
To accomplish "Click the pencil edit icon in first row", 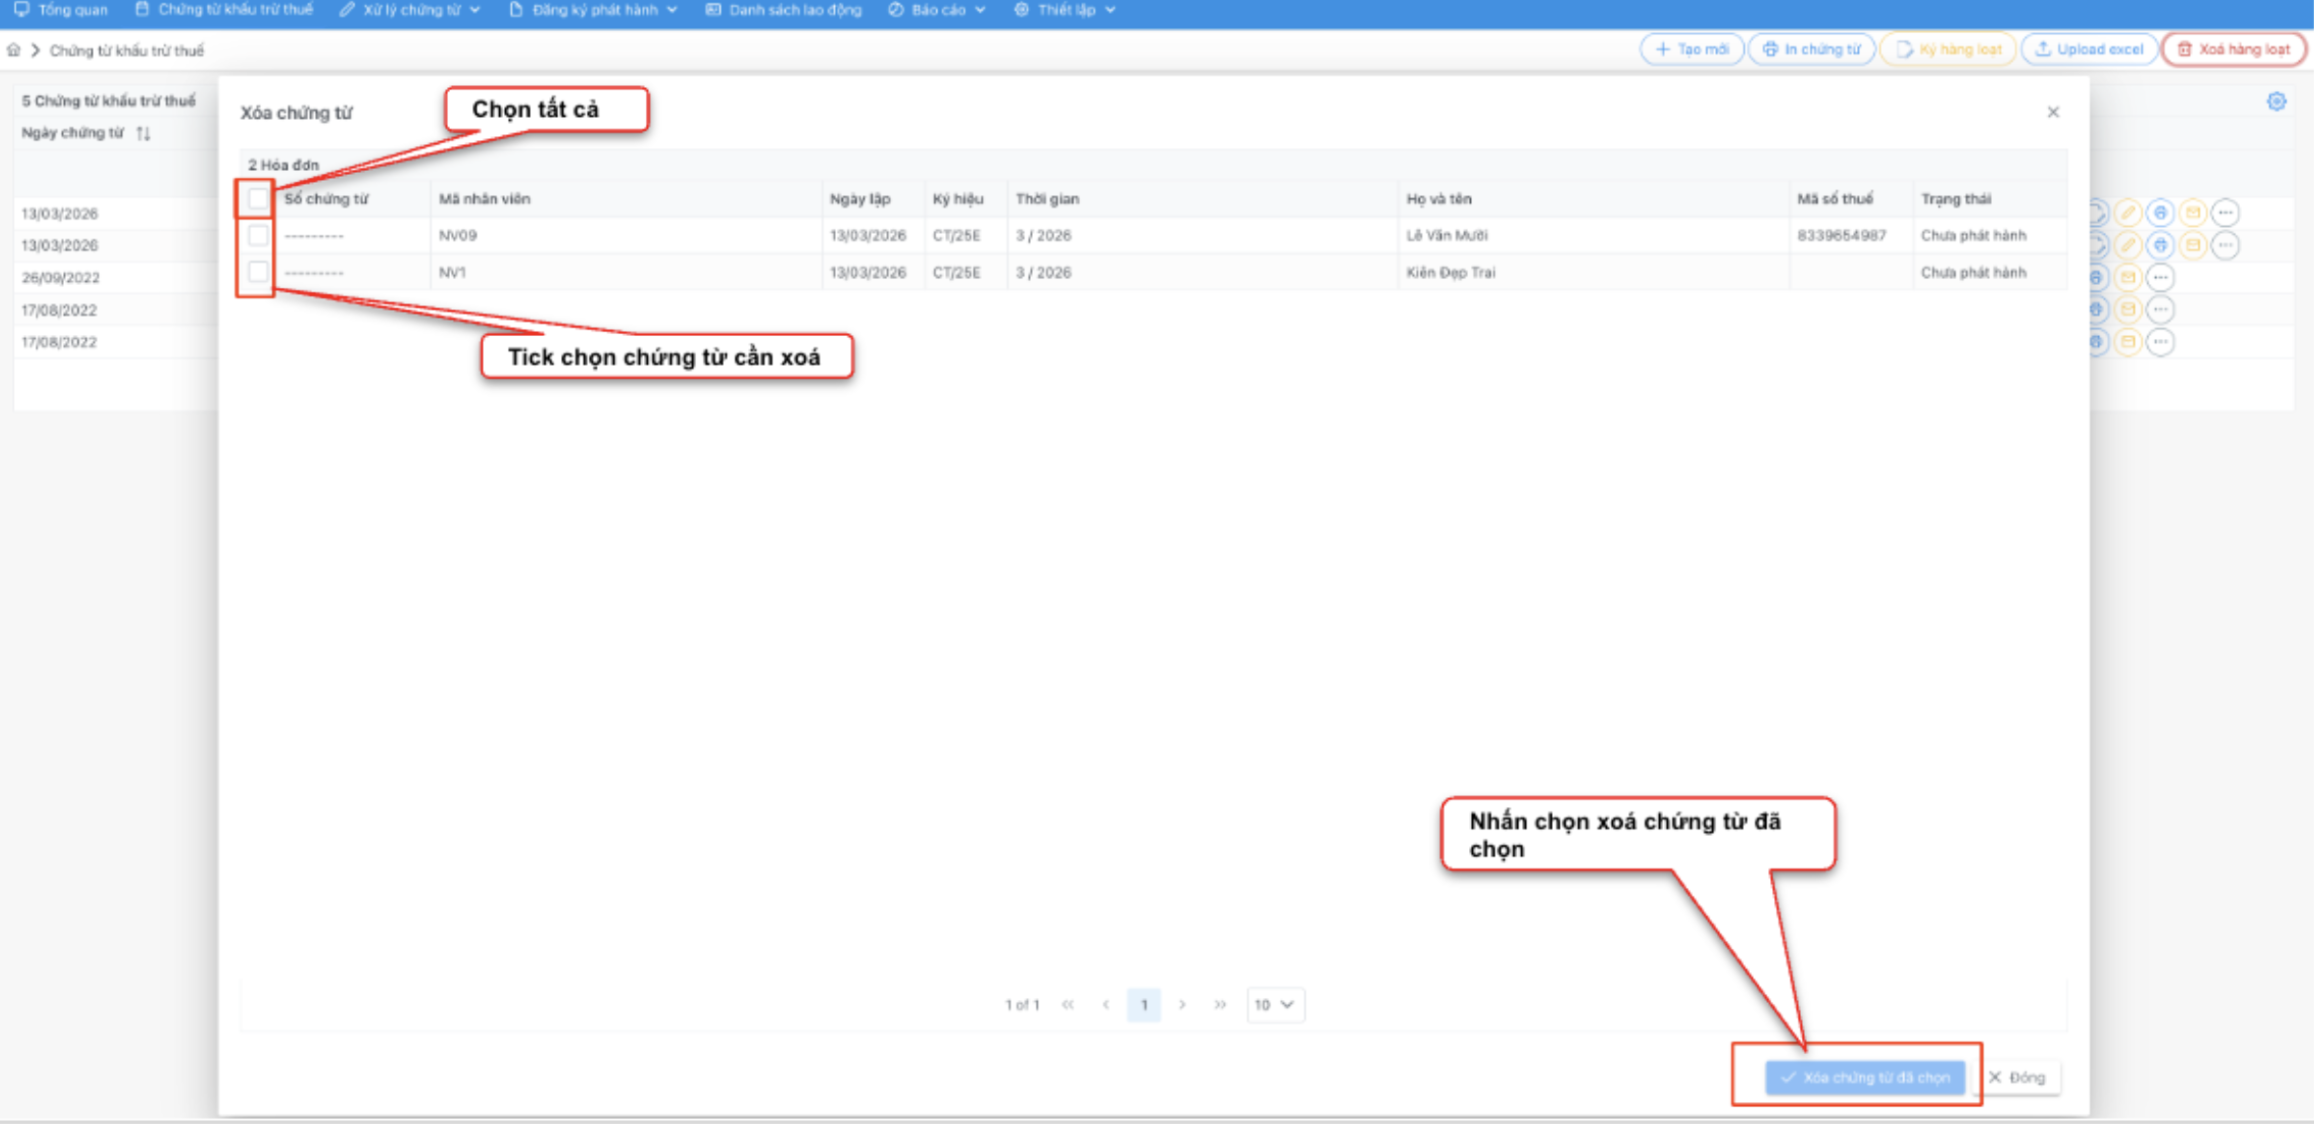I will (2128, 213).
